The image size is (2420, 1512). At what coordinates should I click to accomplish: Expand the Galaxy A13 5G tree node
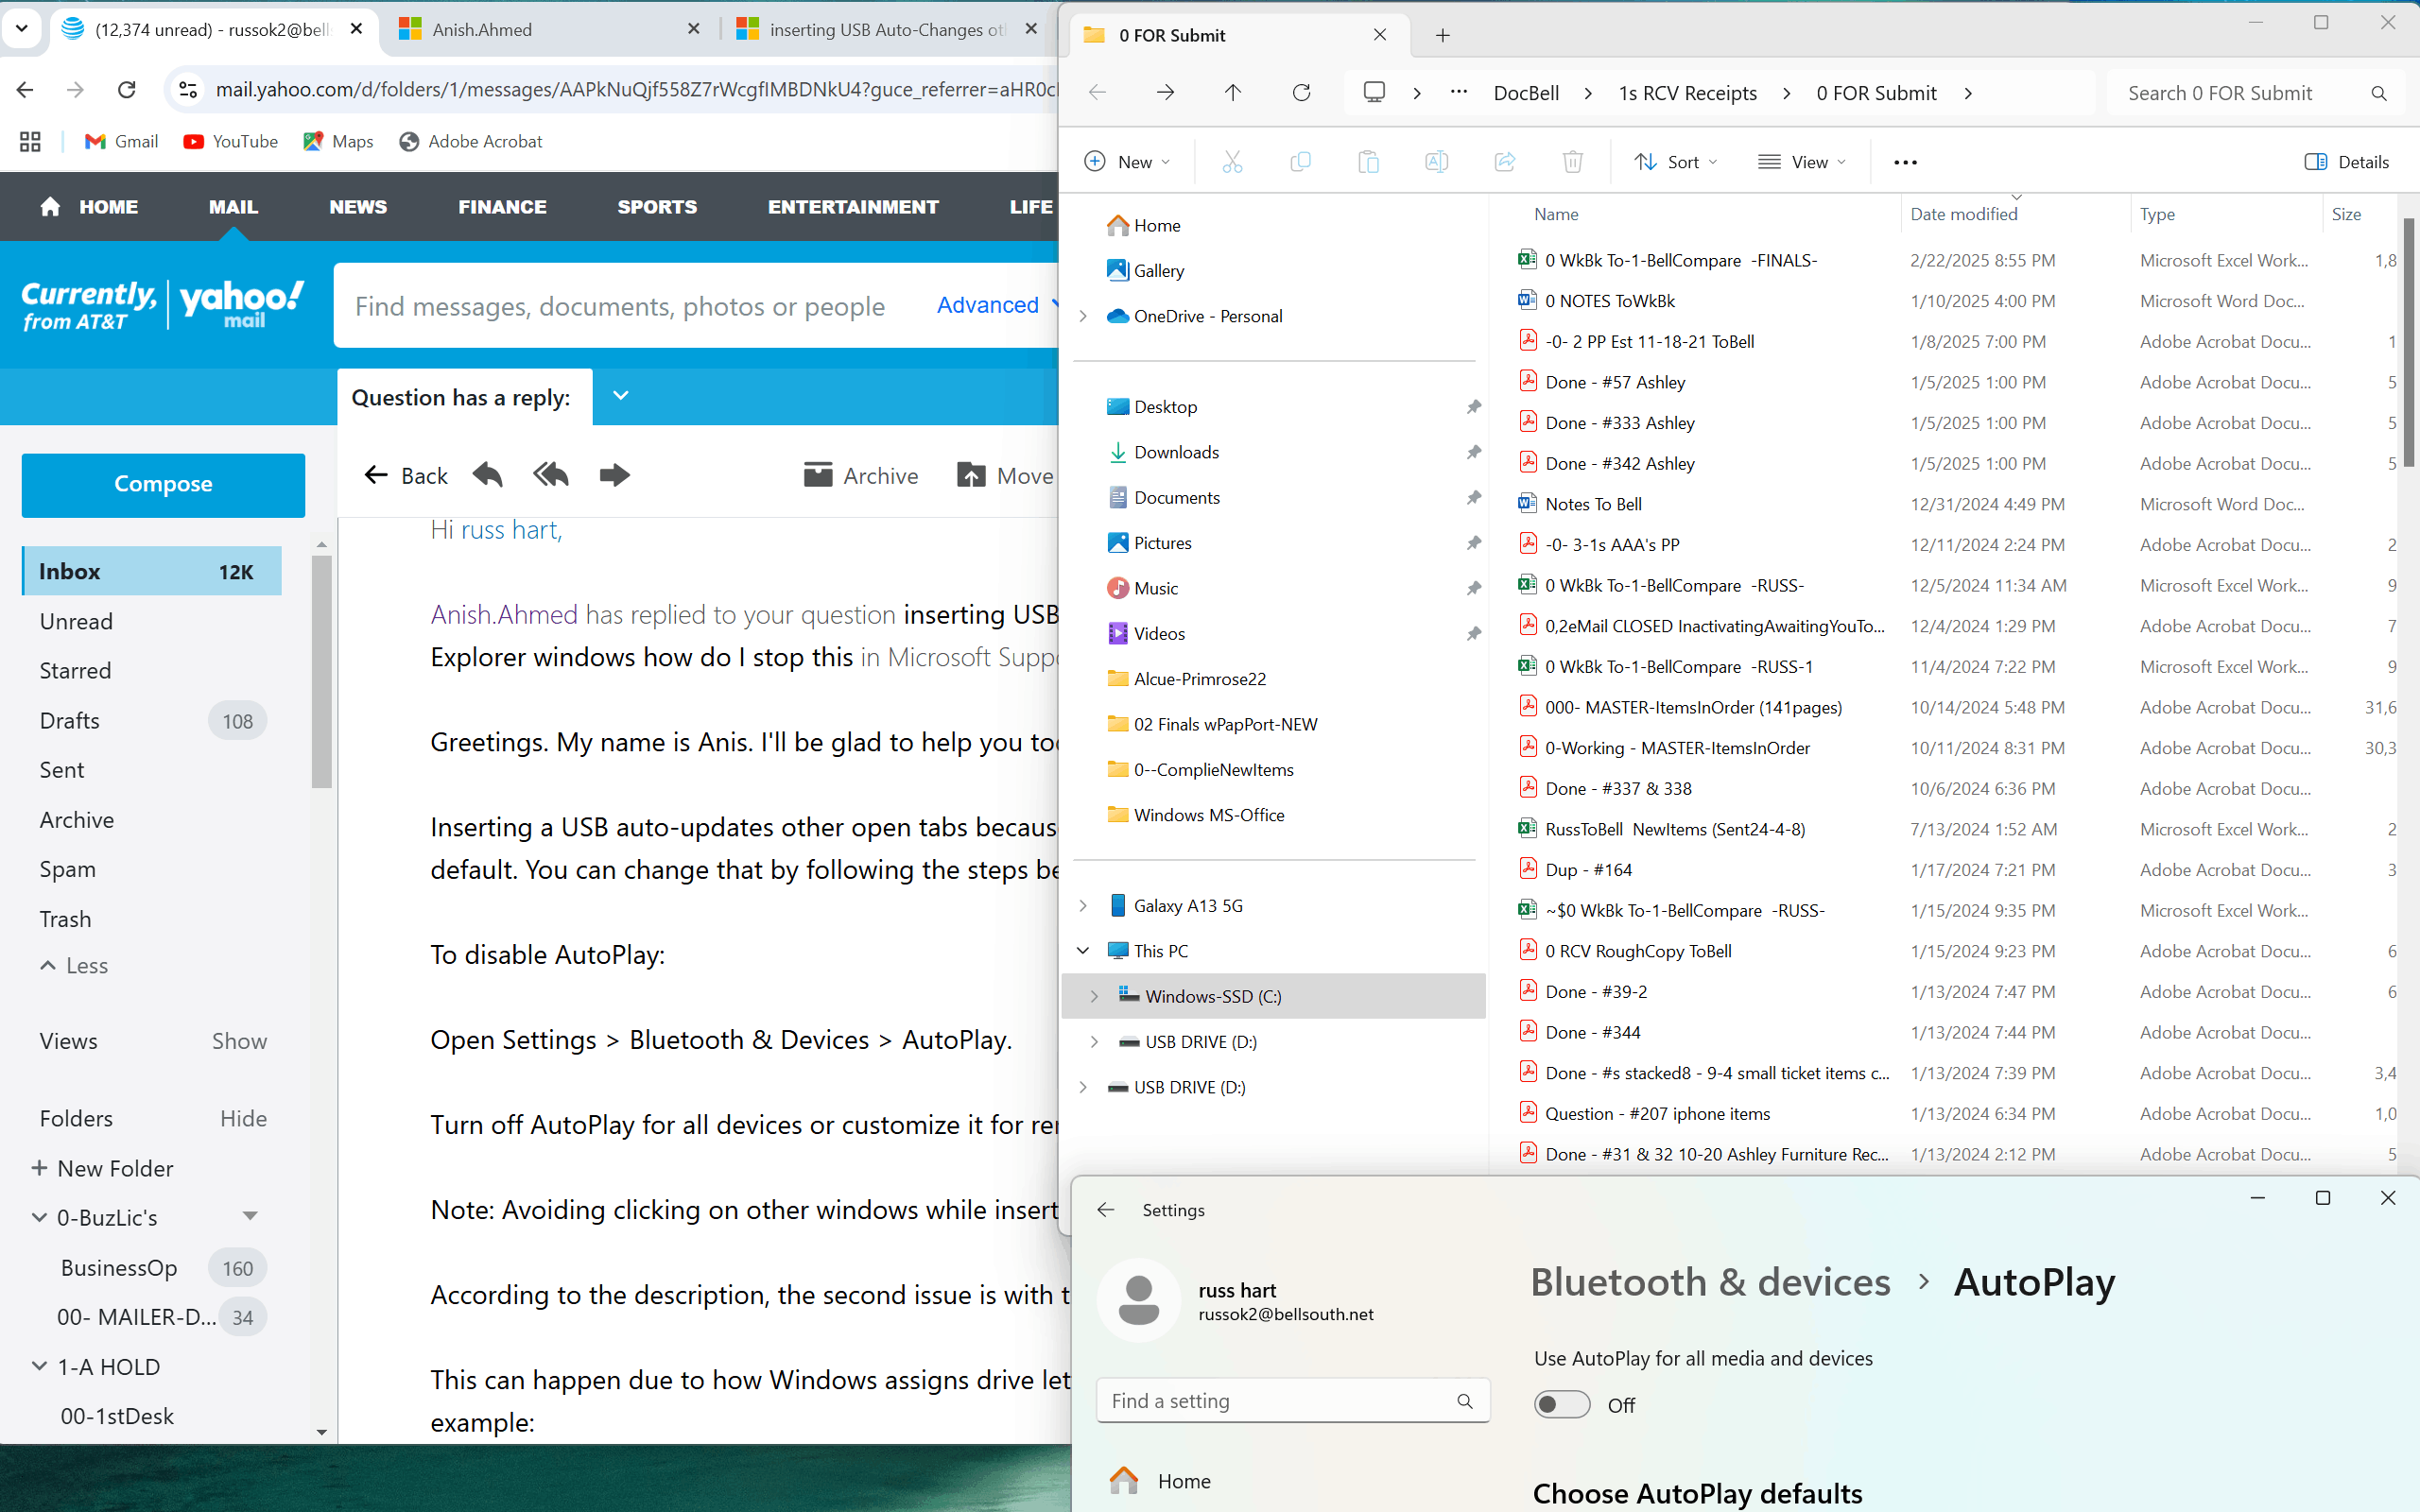coord(1083,905)
